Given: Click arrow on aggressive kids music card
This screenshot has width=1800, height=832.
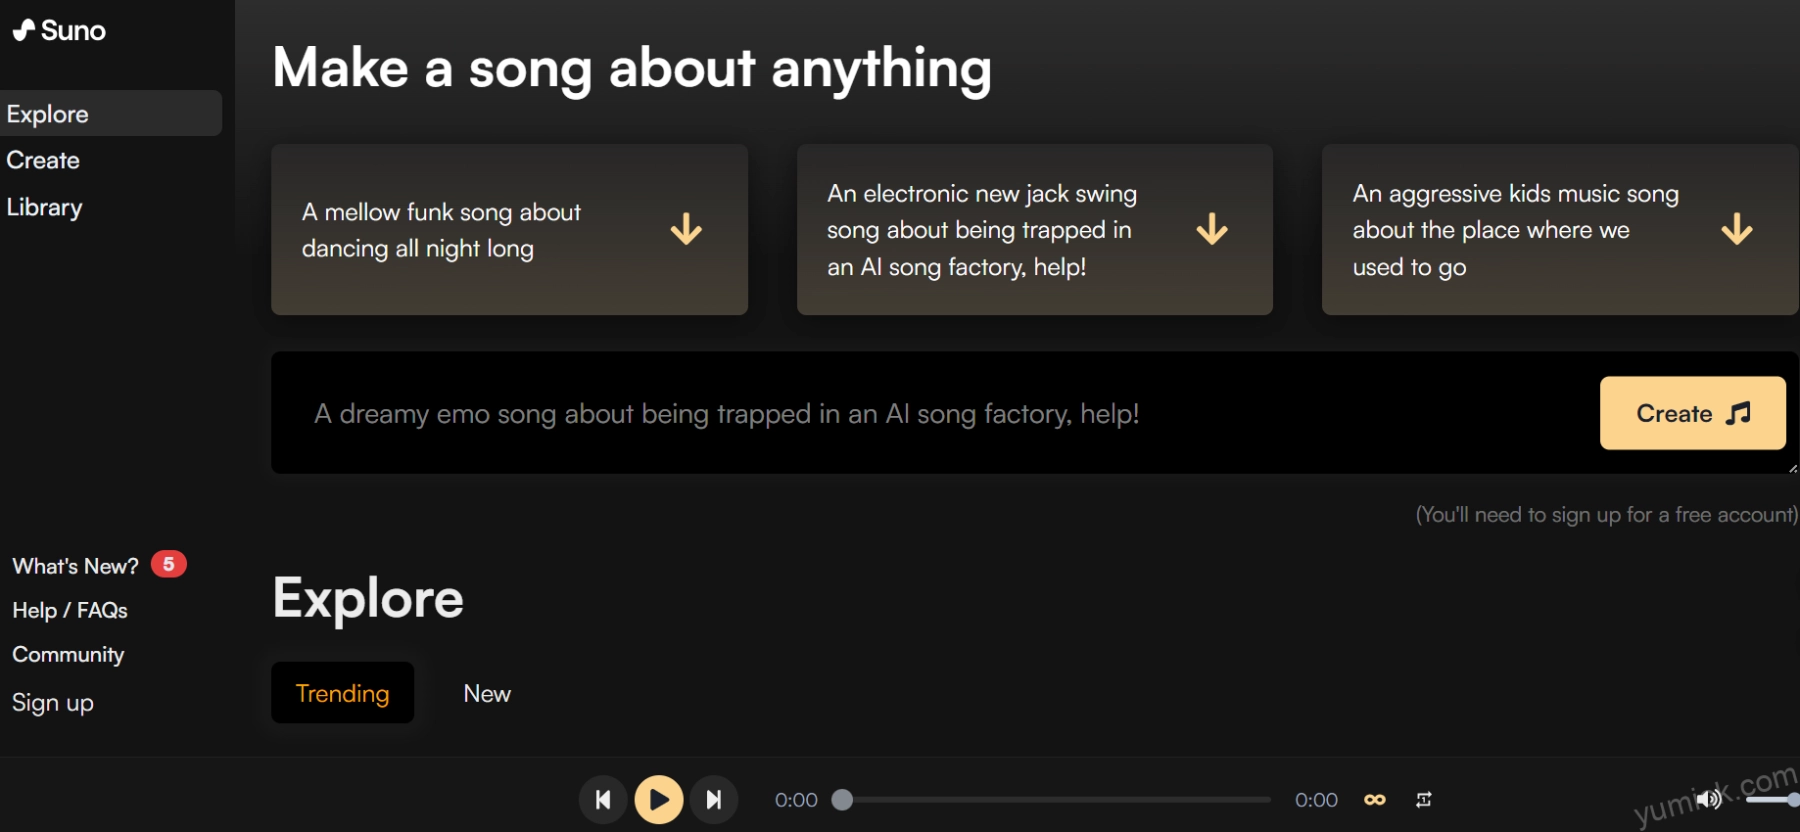Looking at the screenshot, I should [x=1737, y=229].
